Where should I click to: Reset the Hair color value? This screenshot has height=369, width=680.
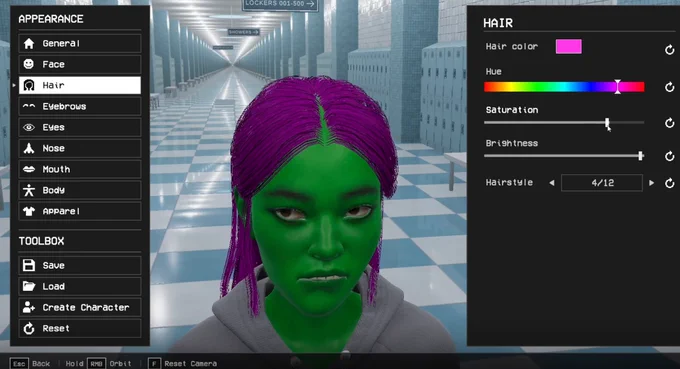(670, 49)
